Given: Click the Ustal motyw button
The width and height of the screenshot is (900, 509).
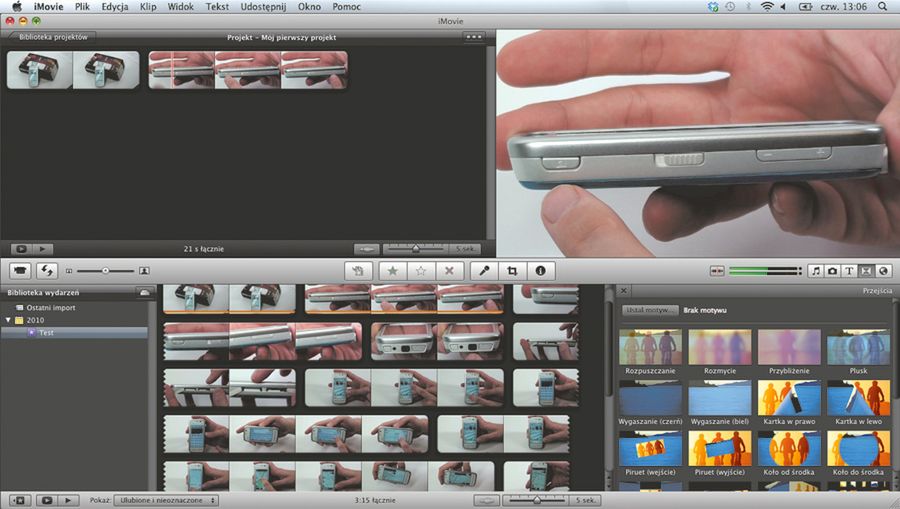Looking at the screenshot, I should 650,310.
